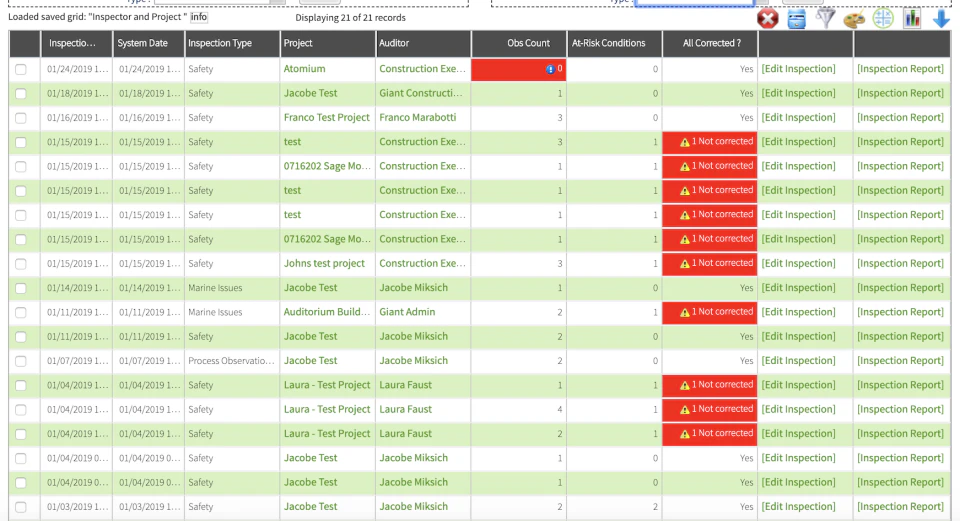Select the checkbox for the 01/14/2019 Marine Issues row
This screenshot has height=521, width=960.
pyautogui.click(x=21, y=288)
